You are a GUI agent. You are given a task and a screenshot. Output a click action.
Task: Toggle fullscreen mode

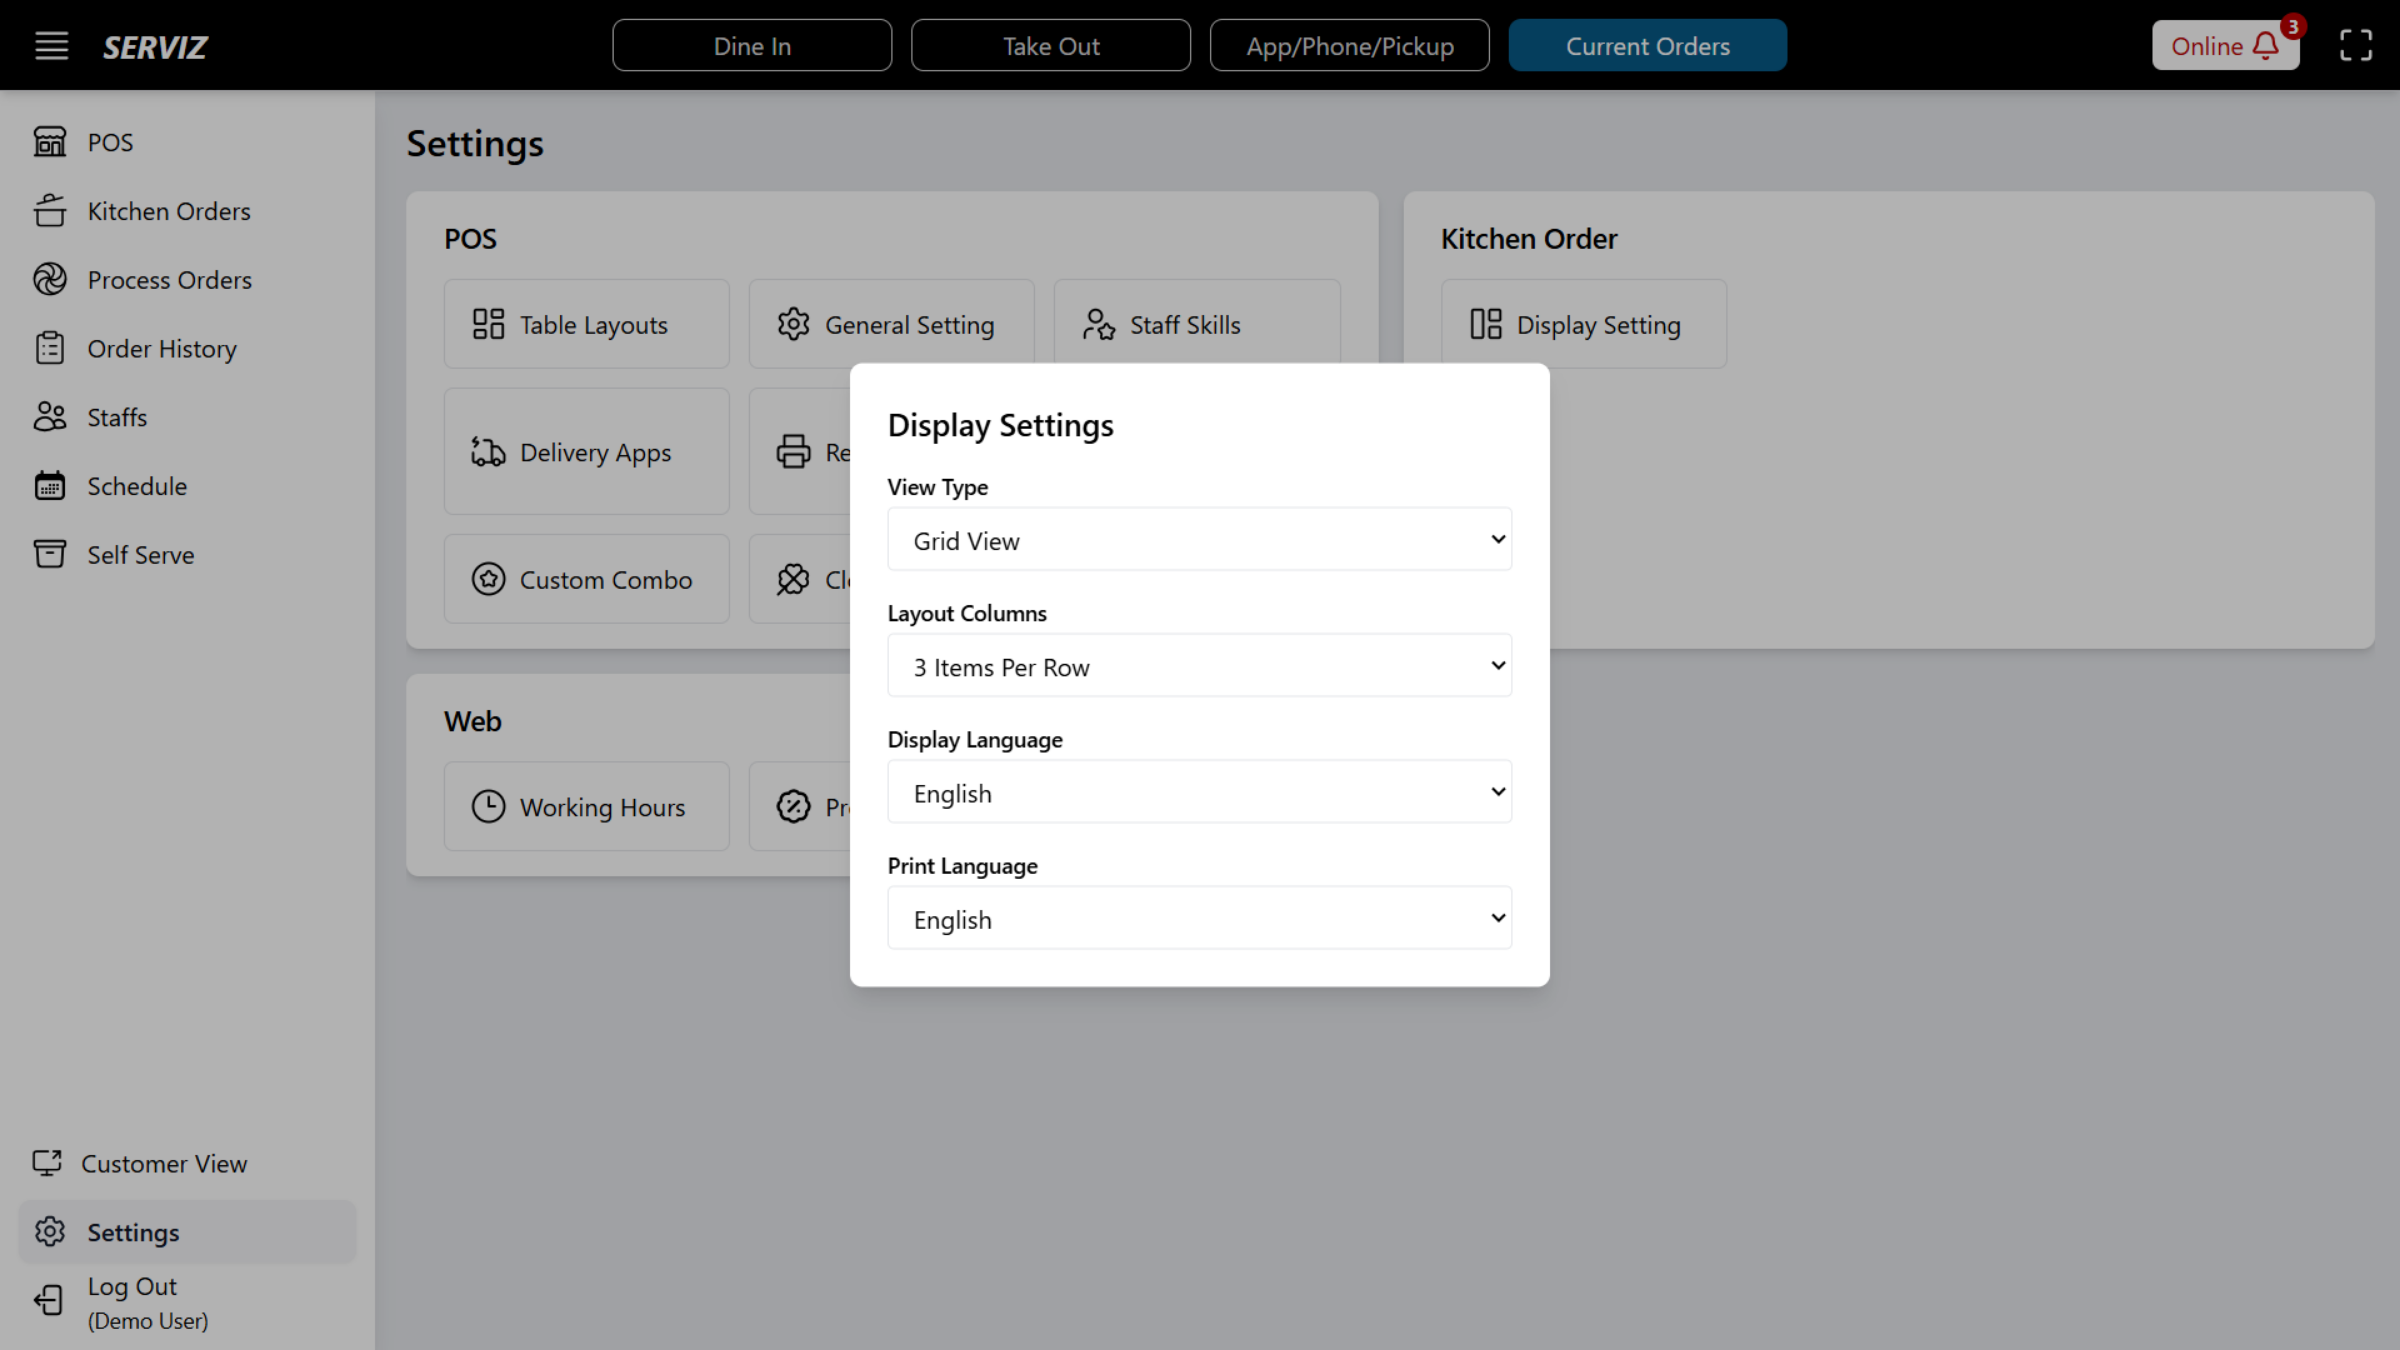[x=2355, y=45]
